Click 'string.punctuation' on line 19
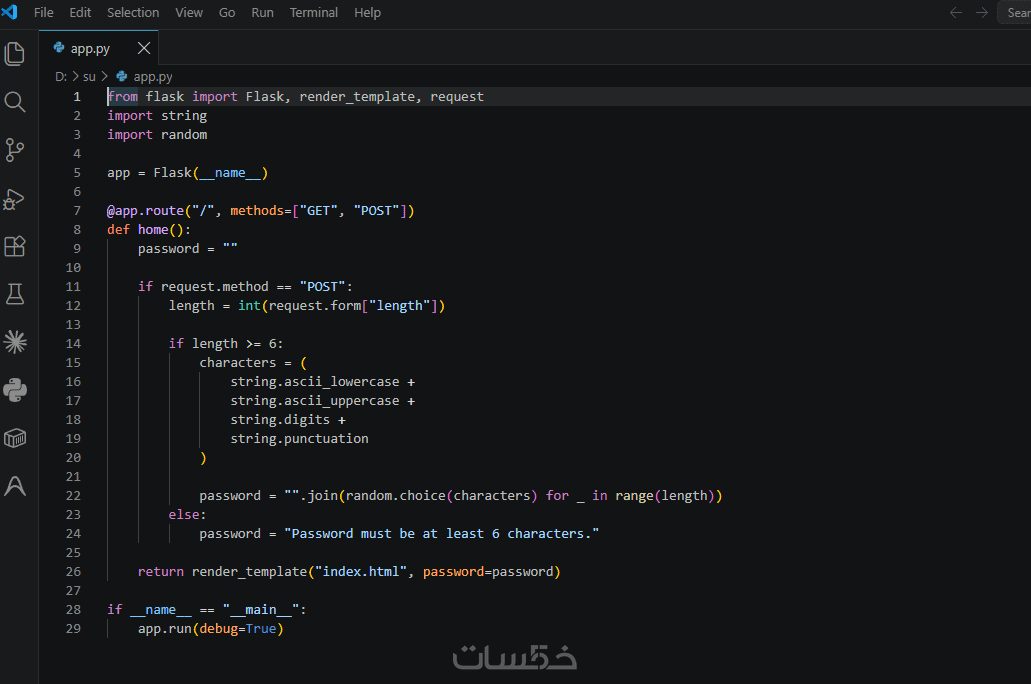Screen dimensions: 1031x684 click(299, 439)
